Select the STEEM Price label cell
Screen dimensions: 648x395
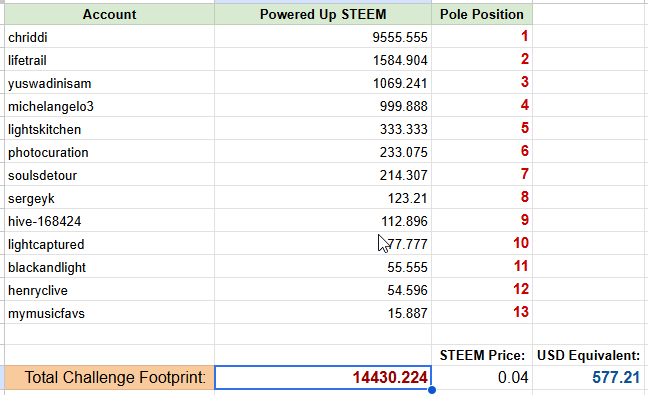pyautogui.click(x=482, y=355)
